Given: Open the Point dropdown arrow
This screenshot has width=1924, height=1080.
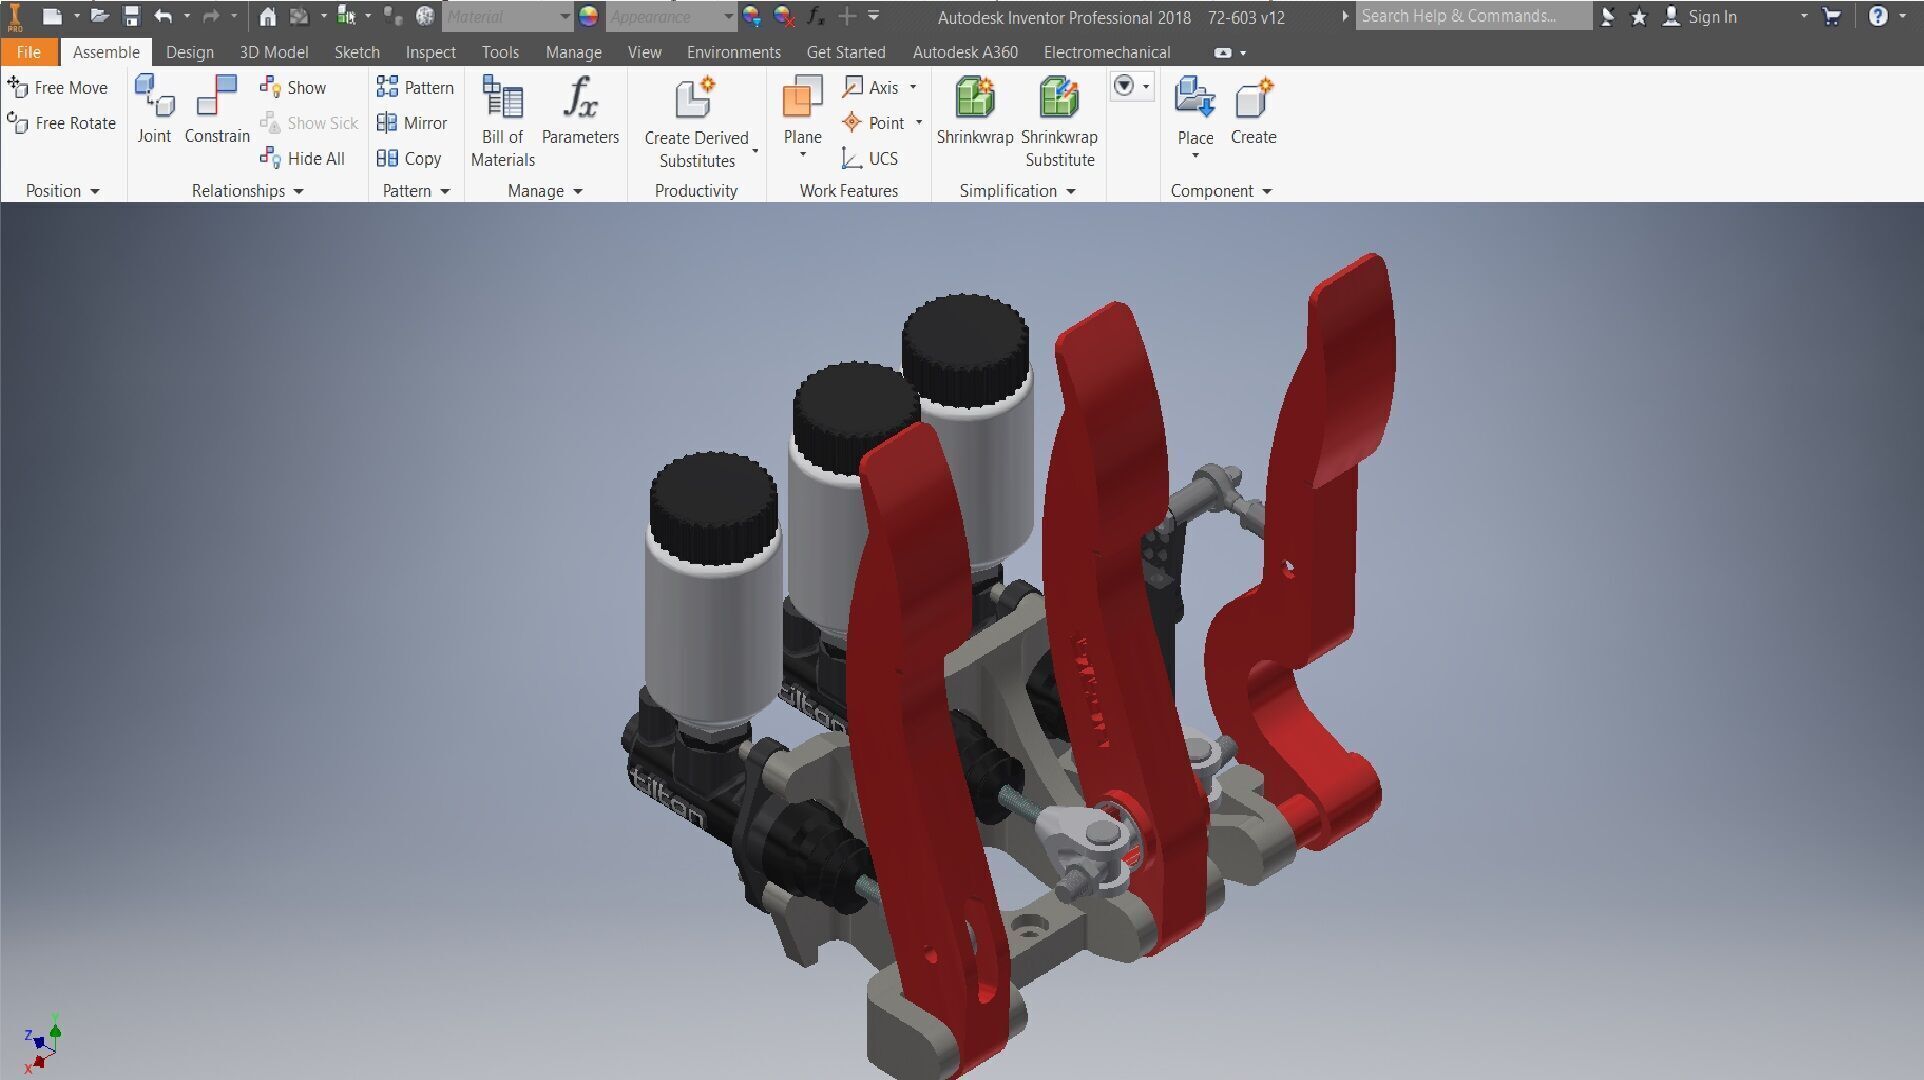Looking at the screenshot, I should click(918, 123).
